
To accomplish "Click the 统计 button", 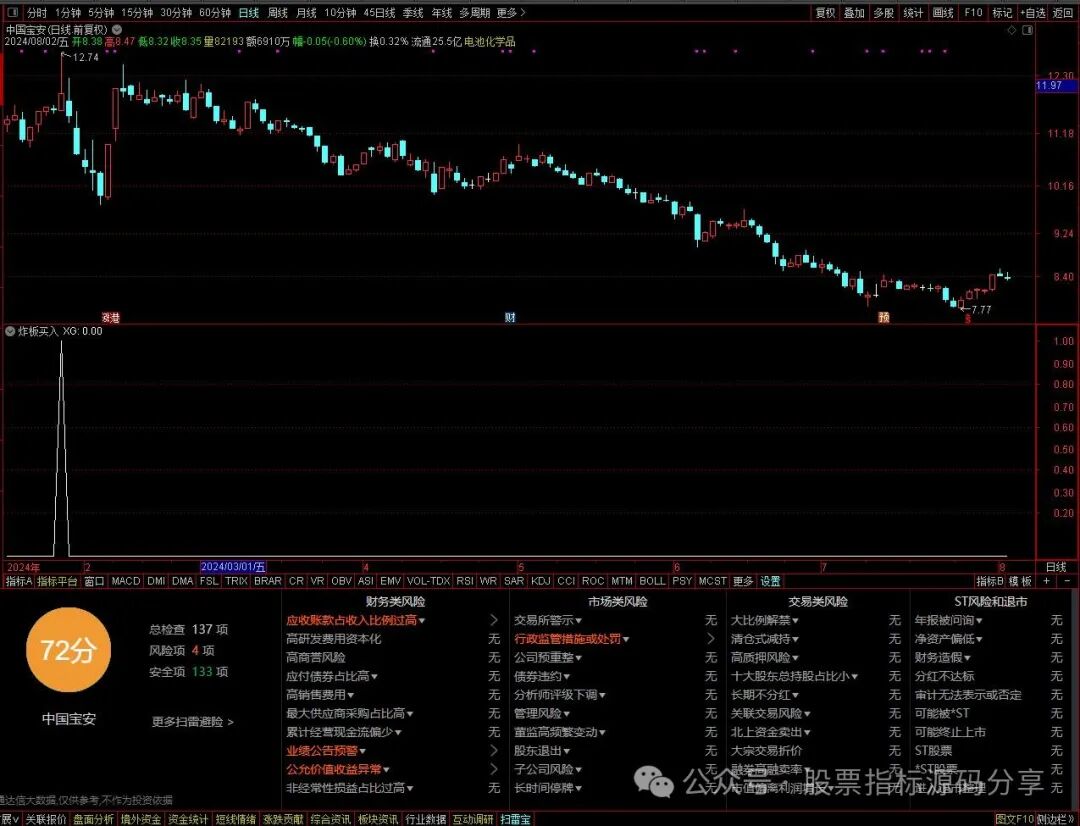I will (913, 12).
